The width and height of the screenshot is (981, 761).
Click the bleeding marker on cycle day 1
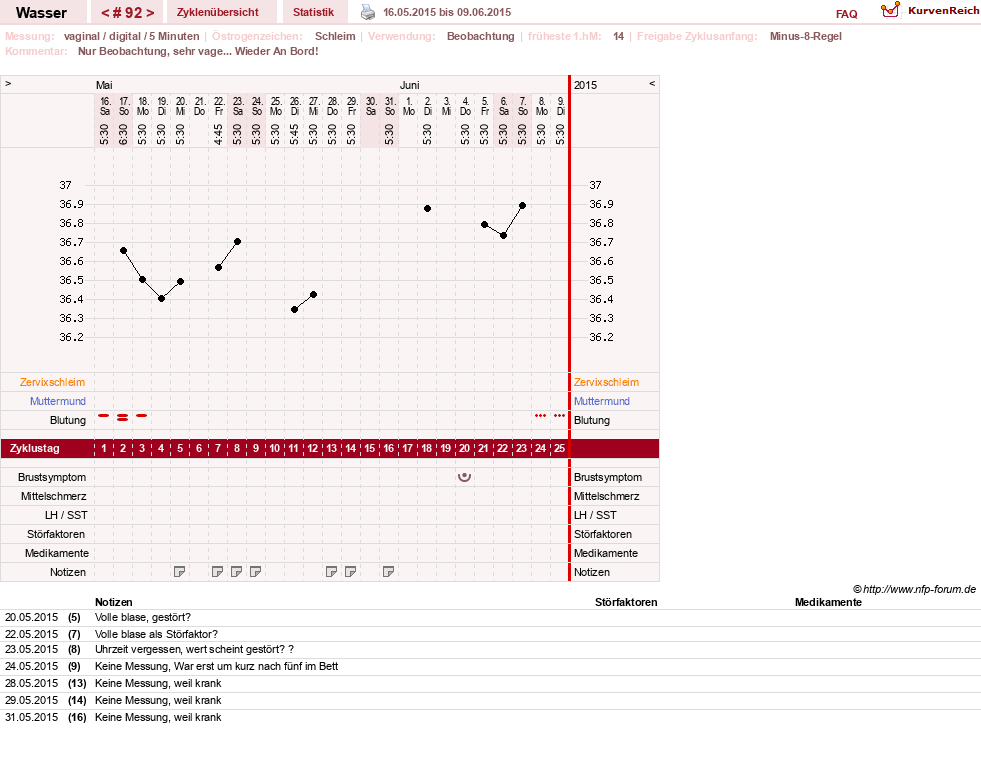click(x=104, y=416)
